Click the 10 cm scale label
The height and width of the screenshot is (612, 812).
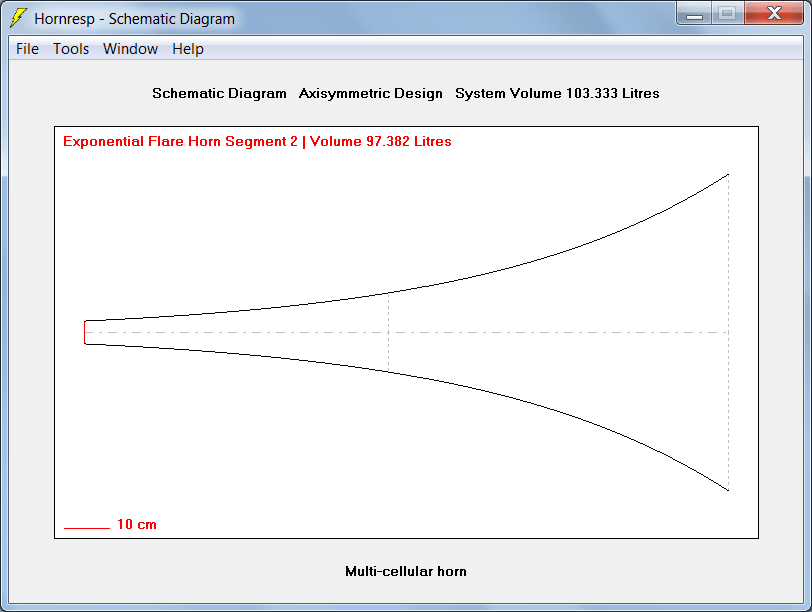(x=137, y=524)
